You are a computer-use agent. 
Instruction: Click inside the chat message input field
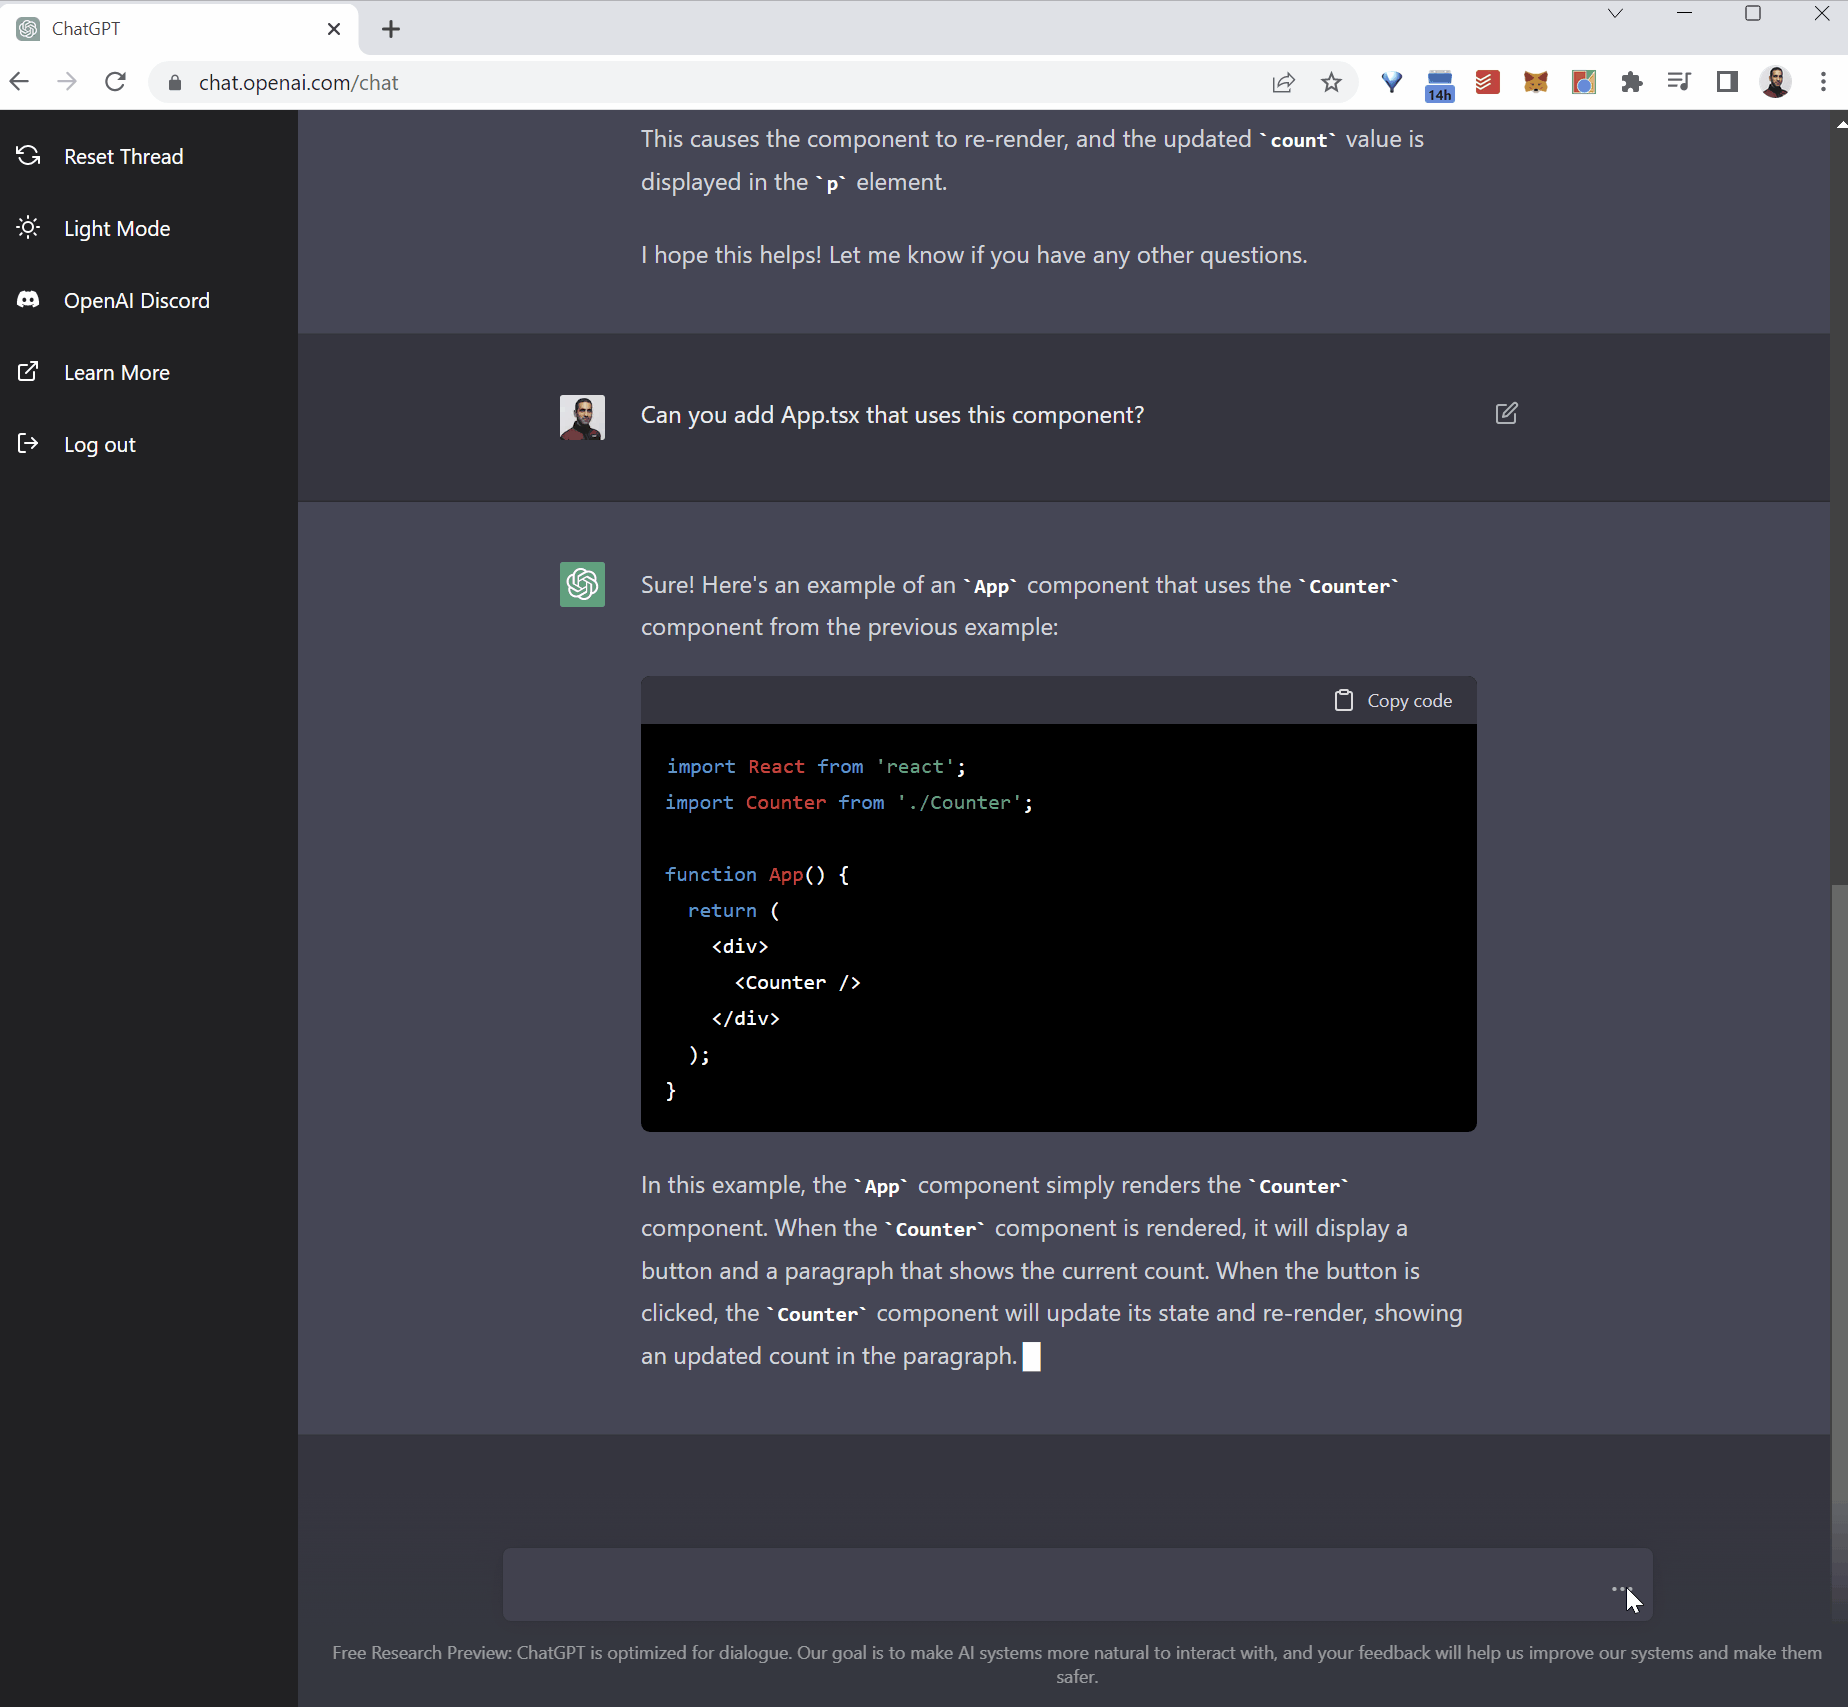[1000, 1584]
